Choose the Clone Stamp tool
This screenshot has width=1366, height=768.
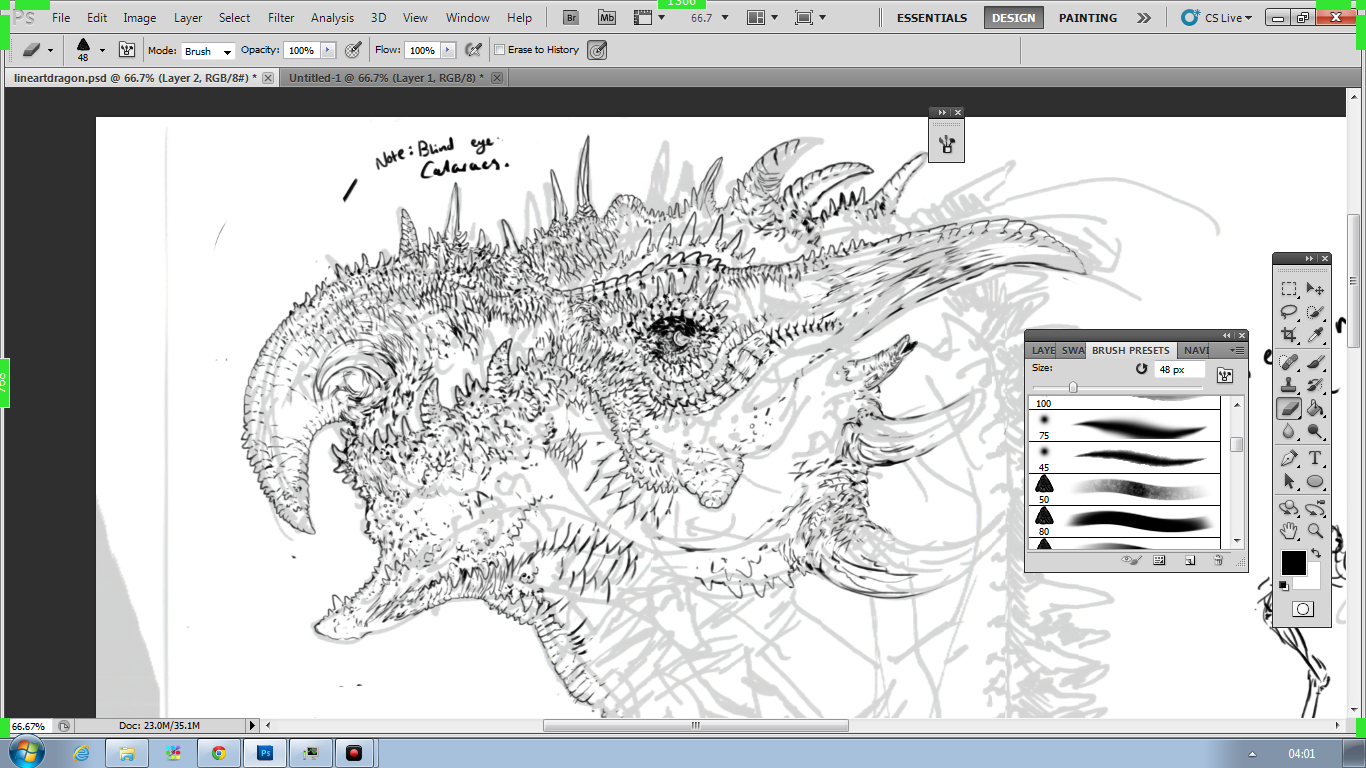[1289, 384]
